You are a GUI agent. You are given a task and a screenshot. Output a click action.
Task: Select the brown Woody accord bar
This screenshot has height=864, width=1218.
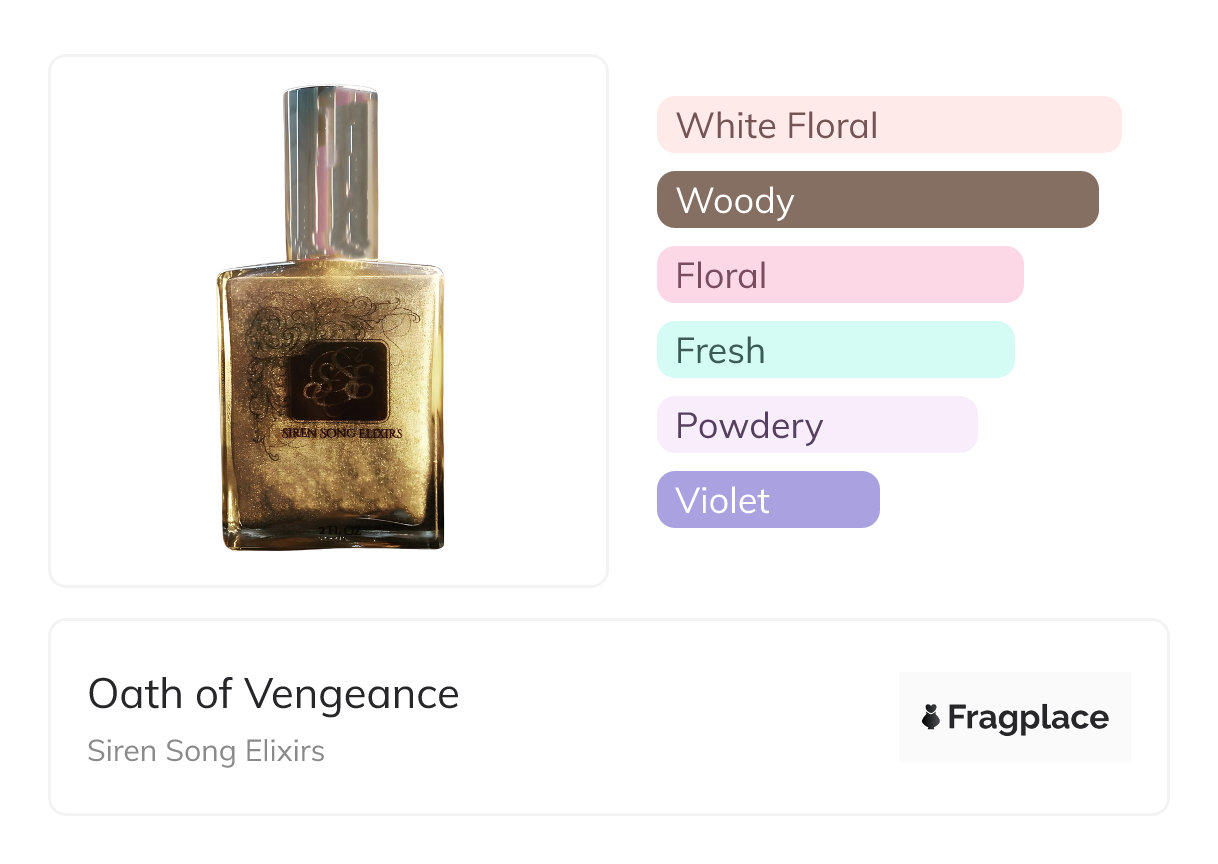pos(877,200)
